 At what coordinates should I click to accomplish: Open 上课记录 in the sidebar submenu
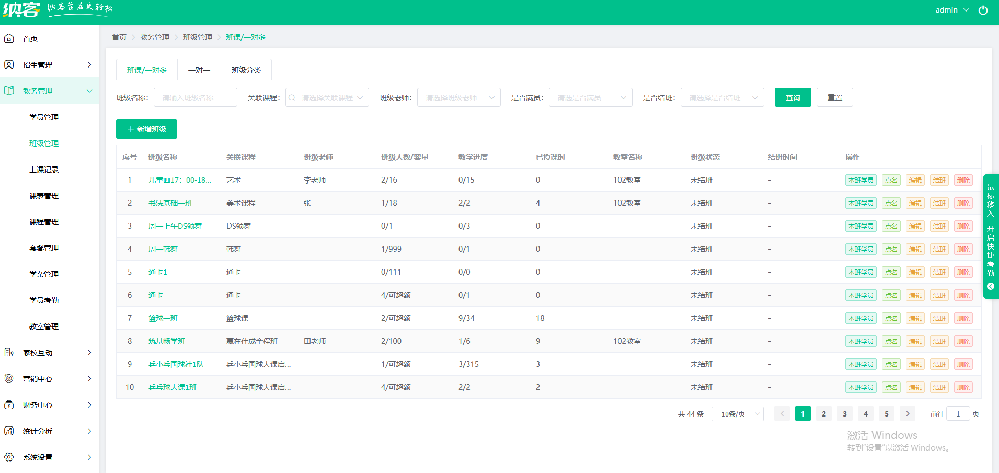[x=44, y=170]
